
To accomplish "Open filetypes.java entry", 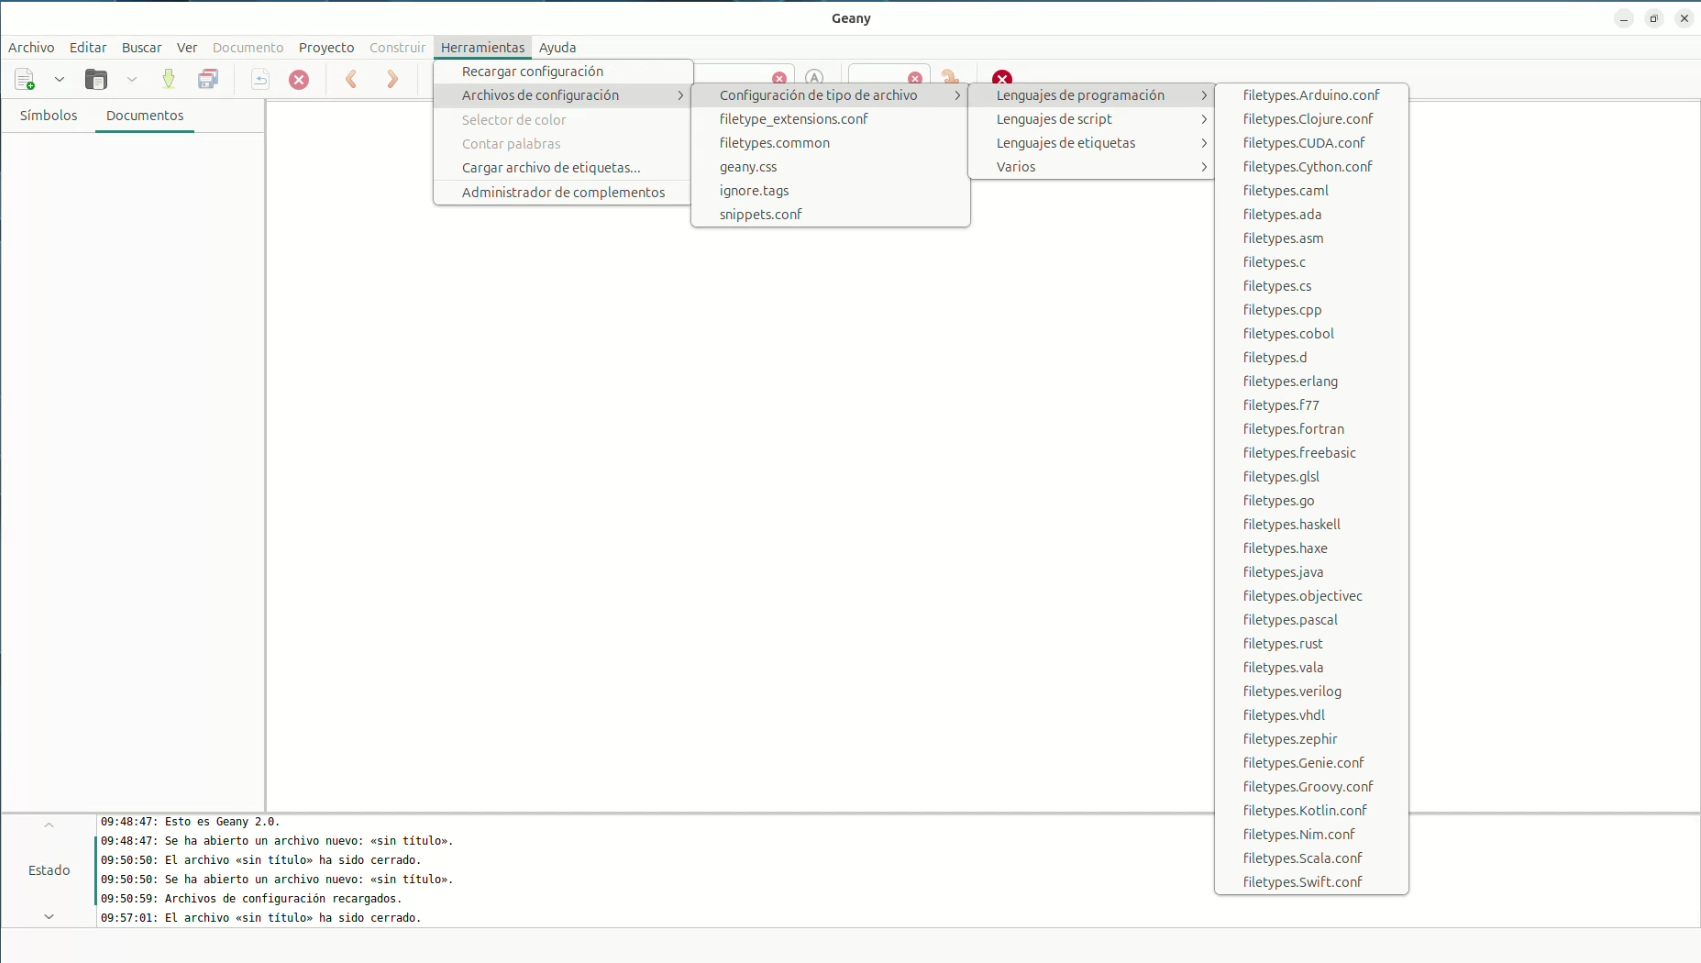I will coord(1311,572).
